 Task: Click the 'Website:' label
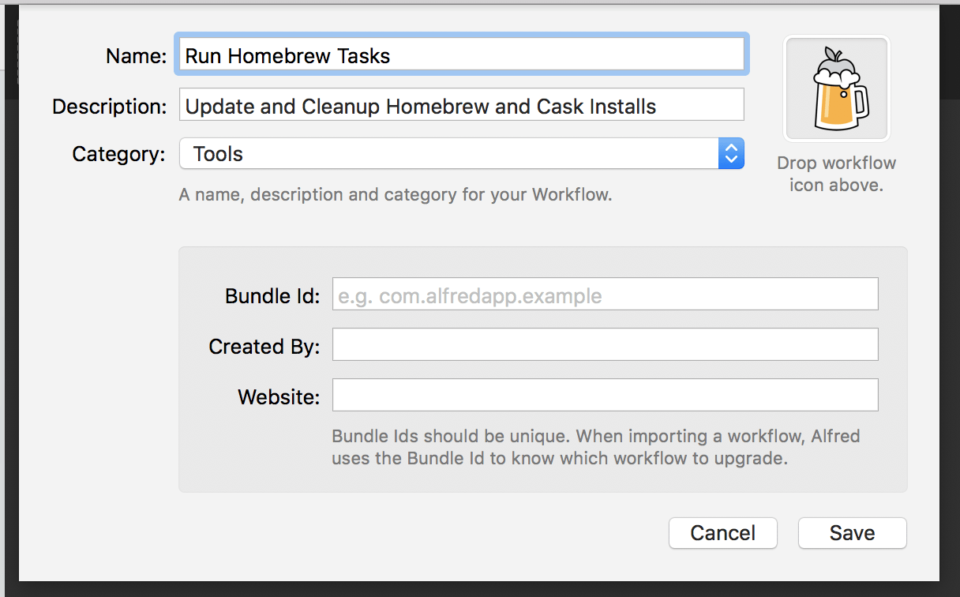click(x=279, y=397)
